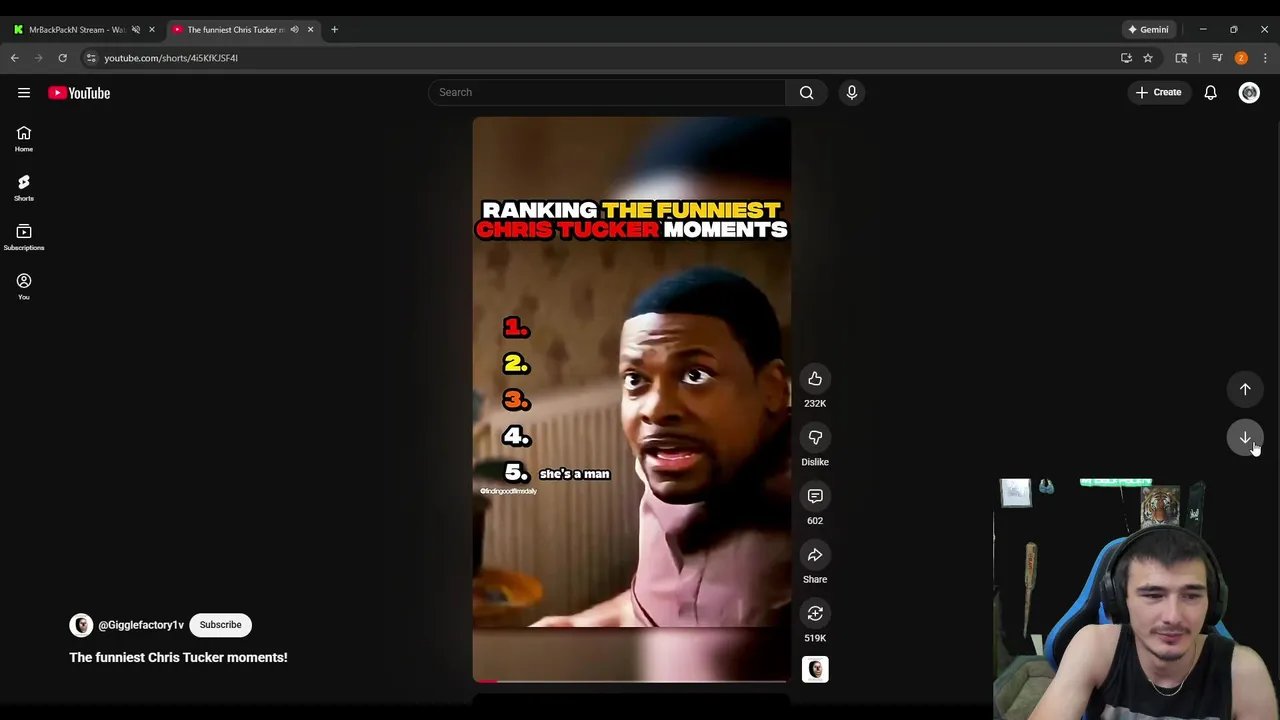Viewport: 1280px width, 720px height.
Task: Click the sound source thumbnail
Action: tap(815, 669)
